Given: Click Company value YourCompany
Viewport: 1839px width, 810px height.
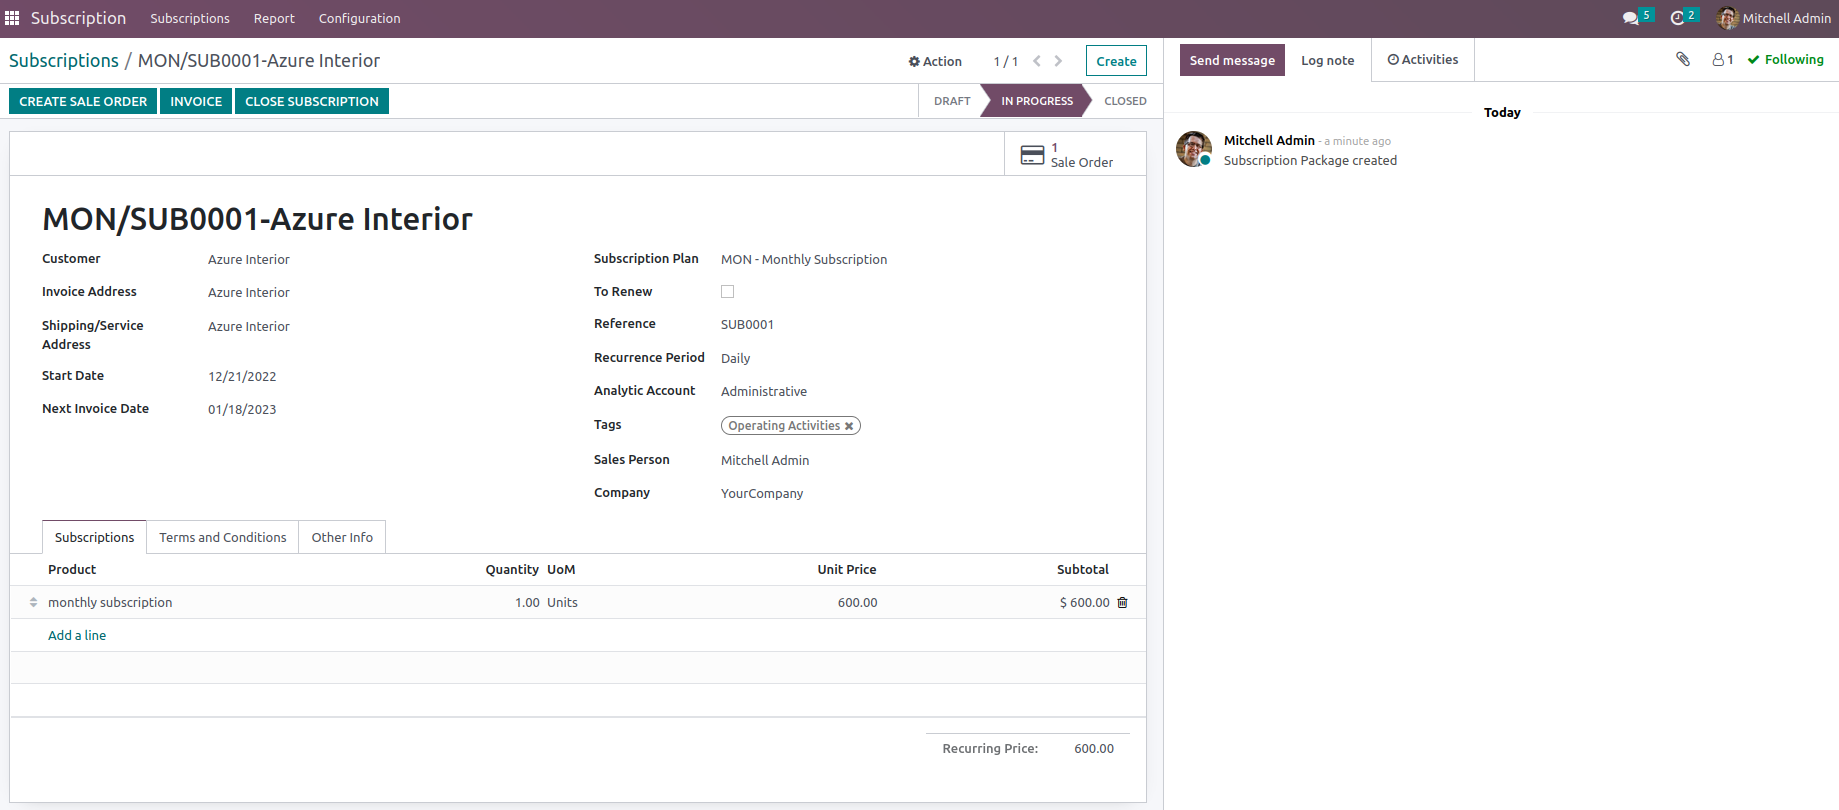Looking at the screenshot, I should (x=762, y=493).
